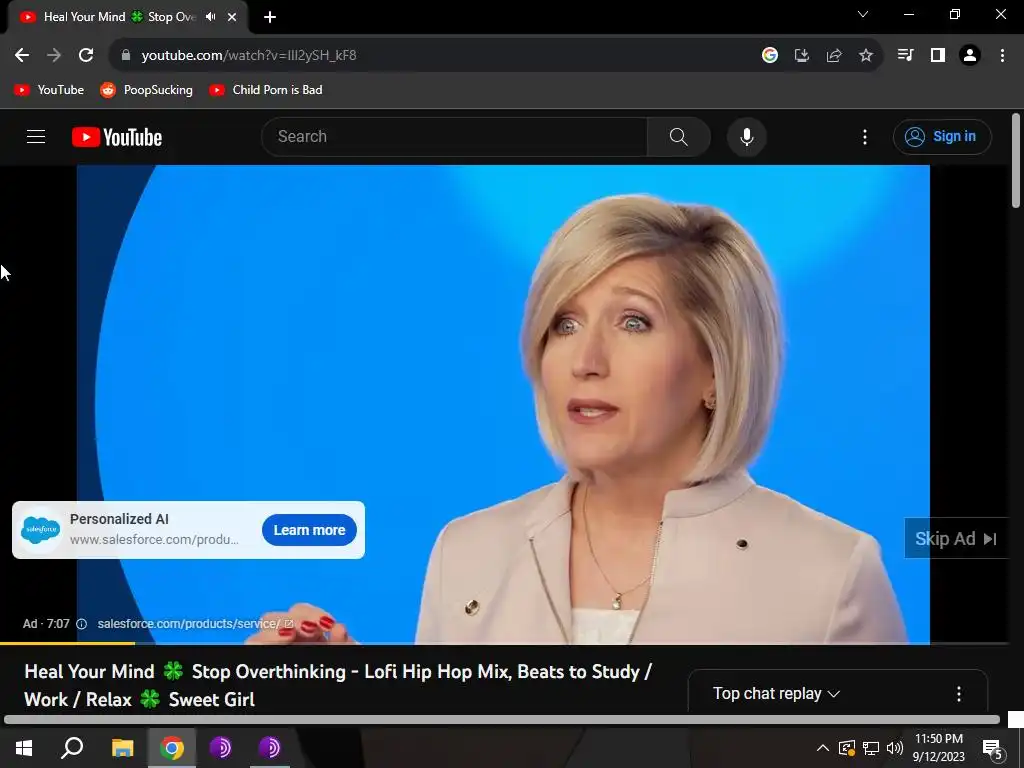Open the chat replay three-dot options
Image resolution: width=1024 pixels, height=768 pixels.
959,694
